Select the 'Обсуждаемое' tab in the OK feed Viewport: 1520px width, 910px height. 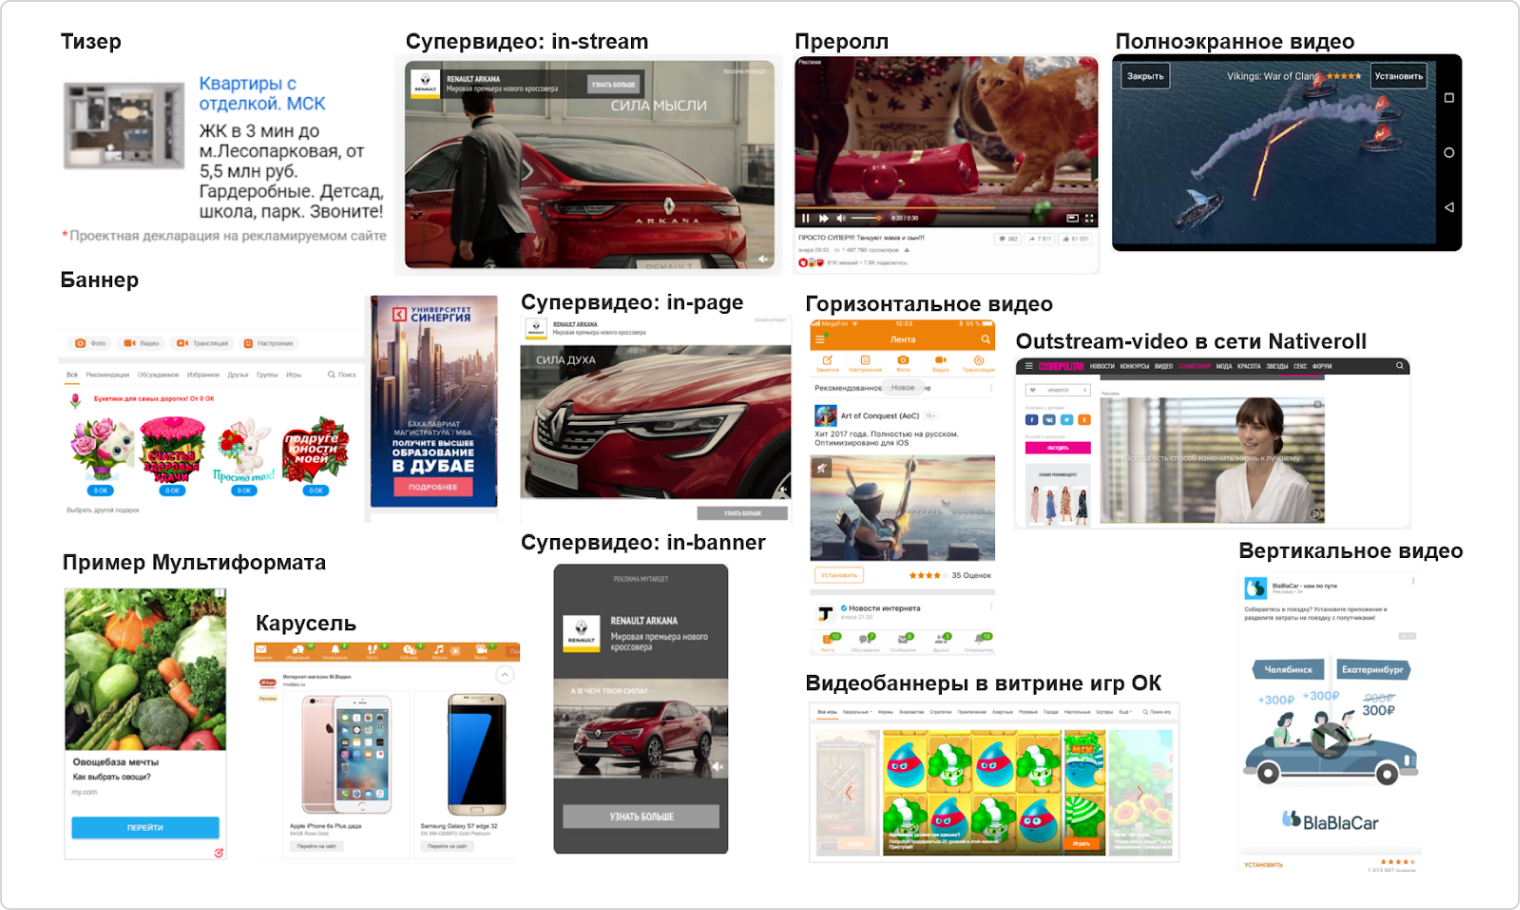click(x=158, y=375)
